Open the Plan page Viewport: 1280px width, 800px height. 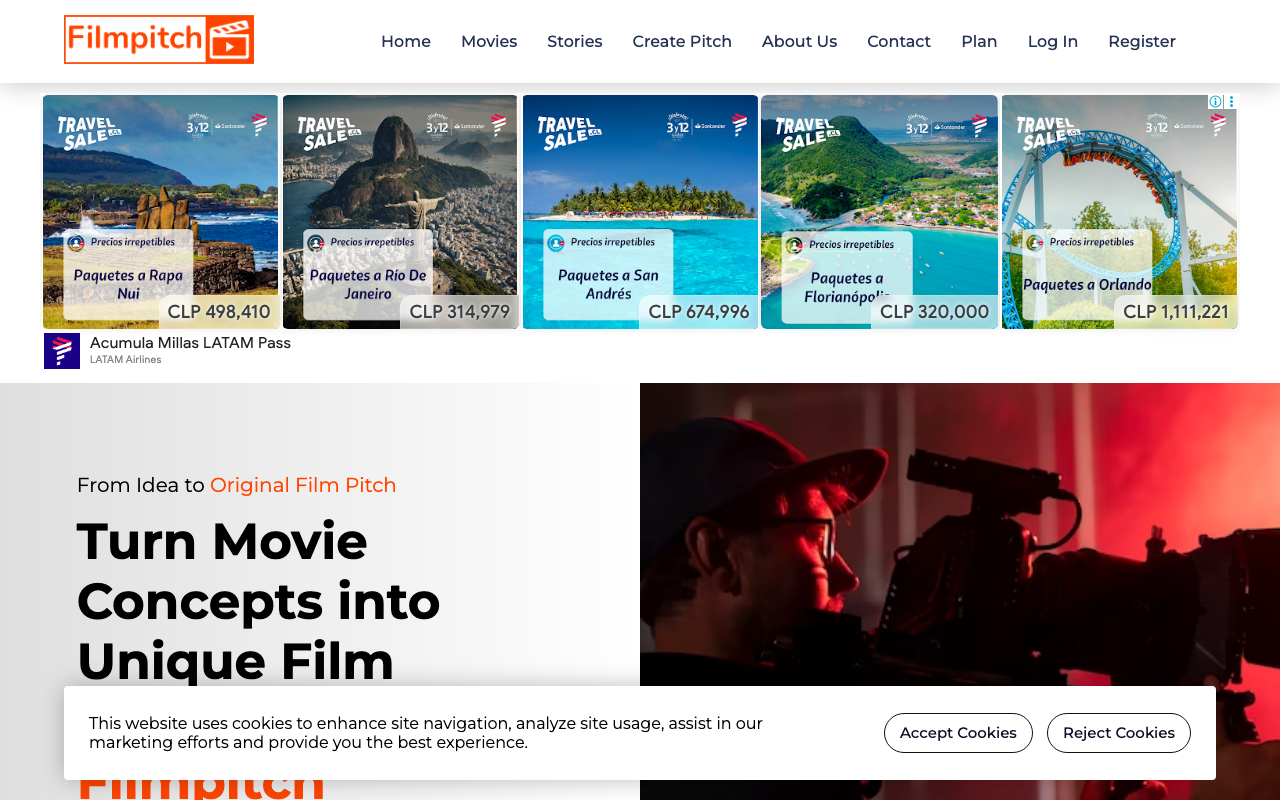(x=978, y=41)
